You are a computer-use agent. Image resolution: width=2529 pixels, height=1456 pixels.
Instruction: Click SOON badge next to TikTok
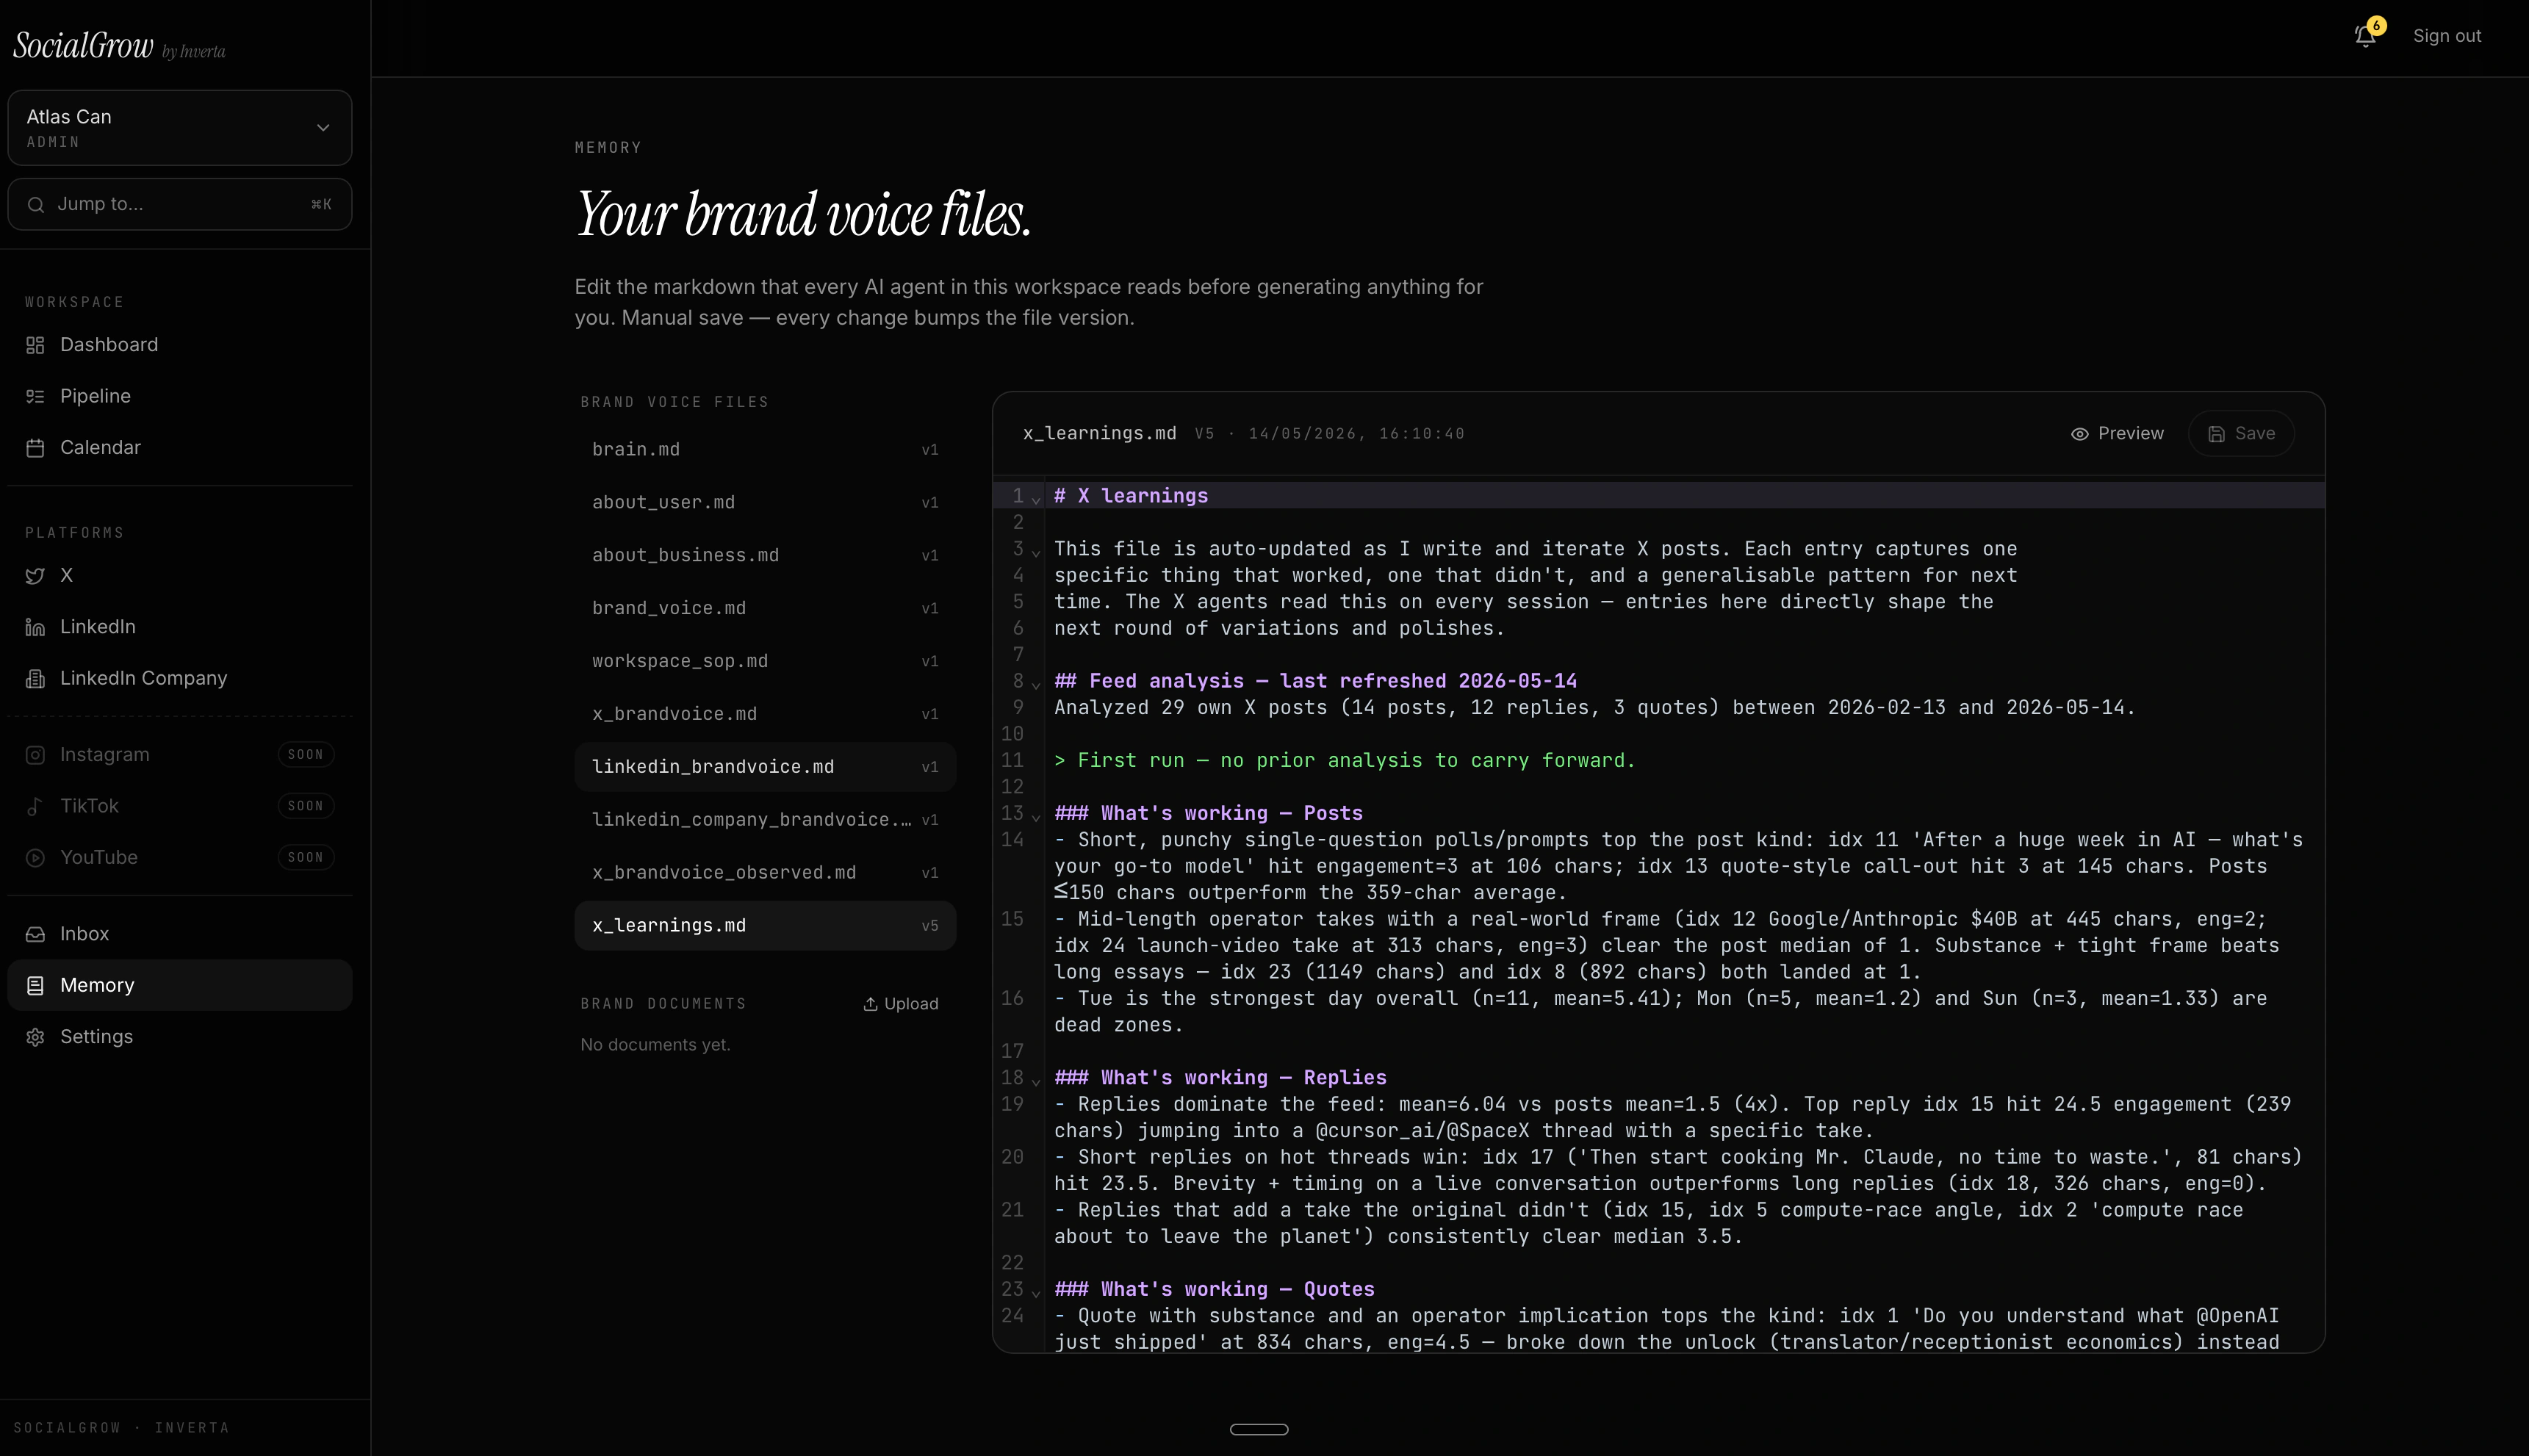[x=305, y=806]
